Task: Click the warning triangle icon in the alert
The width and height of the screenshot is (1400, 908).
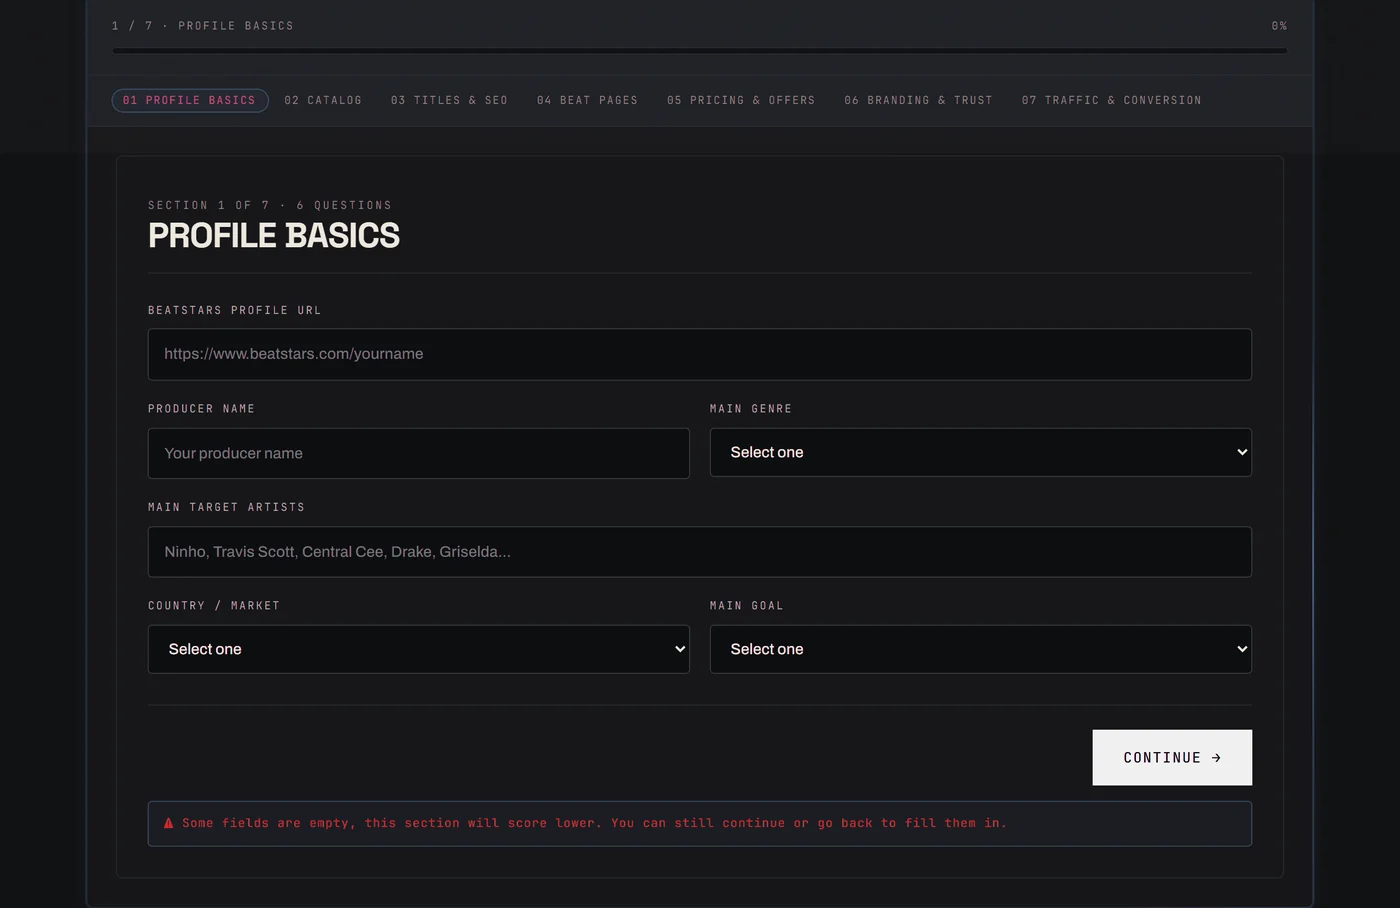Action: coord(169,823)
